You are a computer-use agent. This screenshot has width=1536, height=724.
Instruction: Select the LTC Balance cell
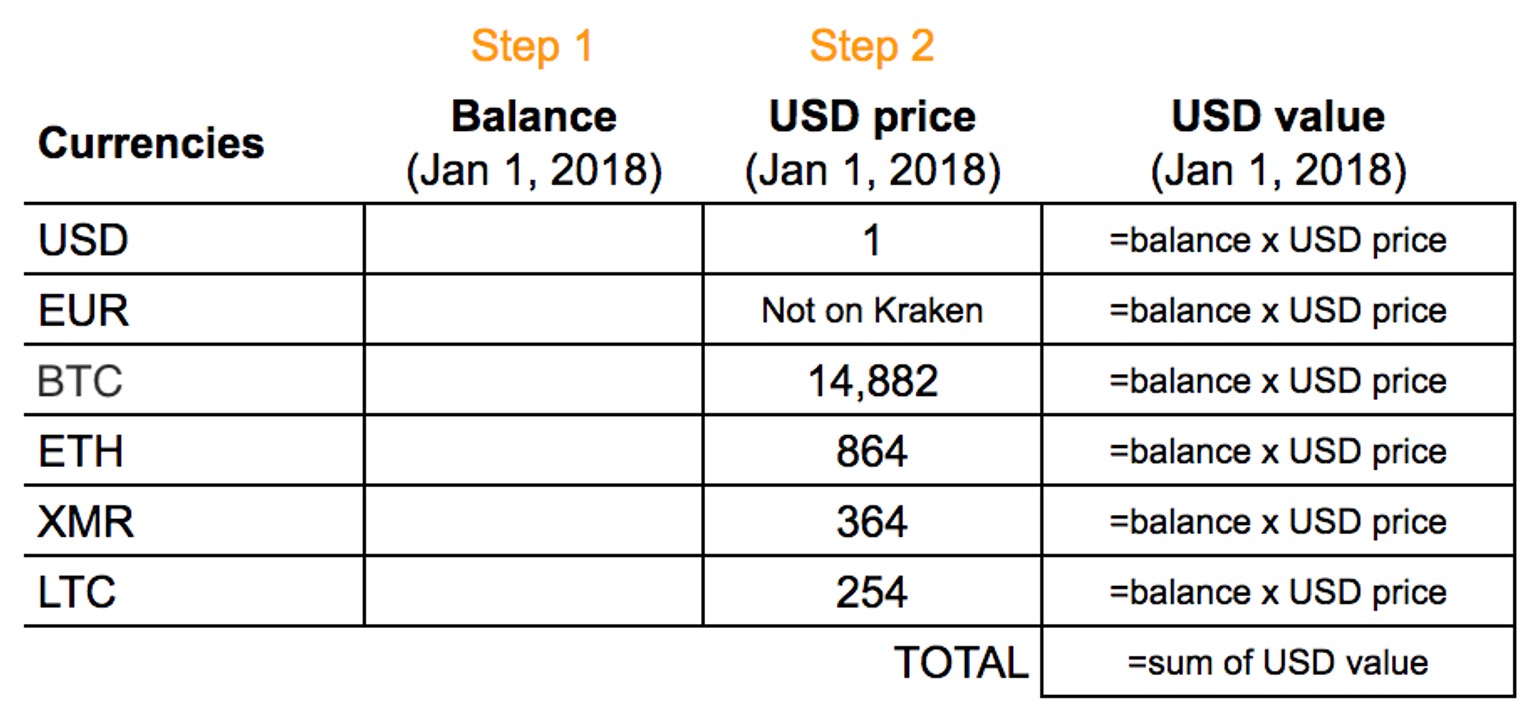(x=533, y=592)
